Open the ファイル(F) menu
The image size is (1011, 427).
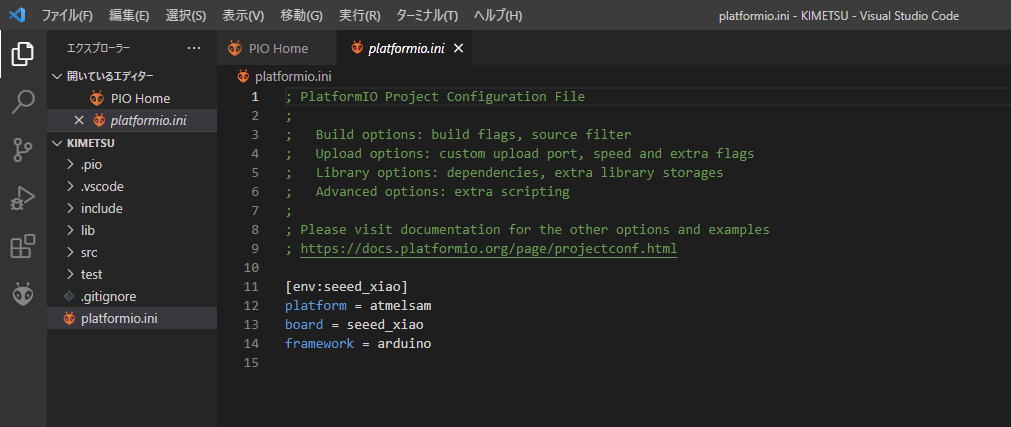coord(67,16)
